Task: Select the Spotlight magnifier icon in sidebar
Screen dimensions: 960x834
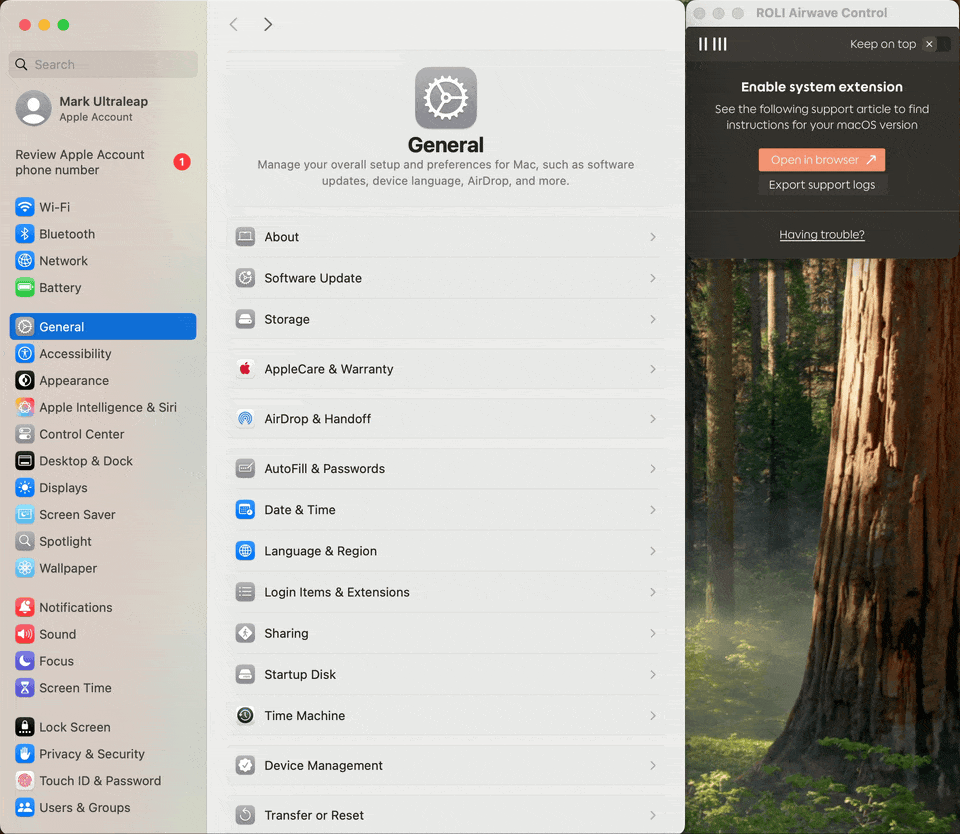Action: point(24,541)
